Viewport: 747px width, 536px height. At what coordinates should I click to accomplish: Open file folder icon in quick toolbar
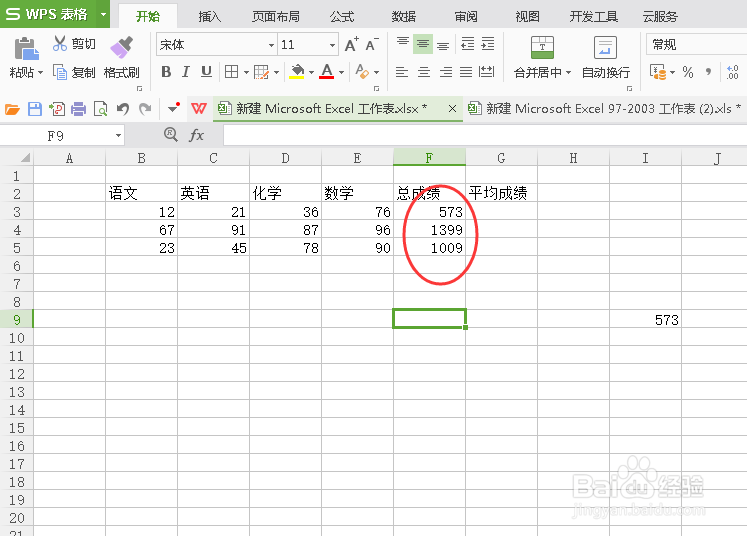(x=12, y=109)
